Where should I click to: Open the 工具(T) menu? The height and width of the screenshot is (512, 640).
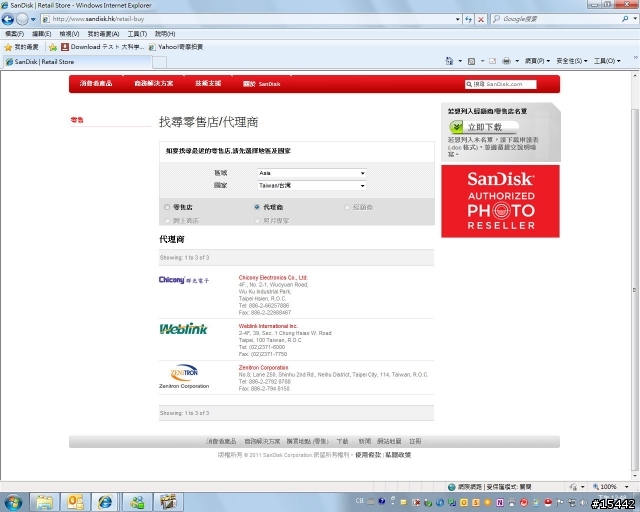[137, 34]
